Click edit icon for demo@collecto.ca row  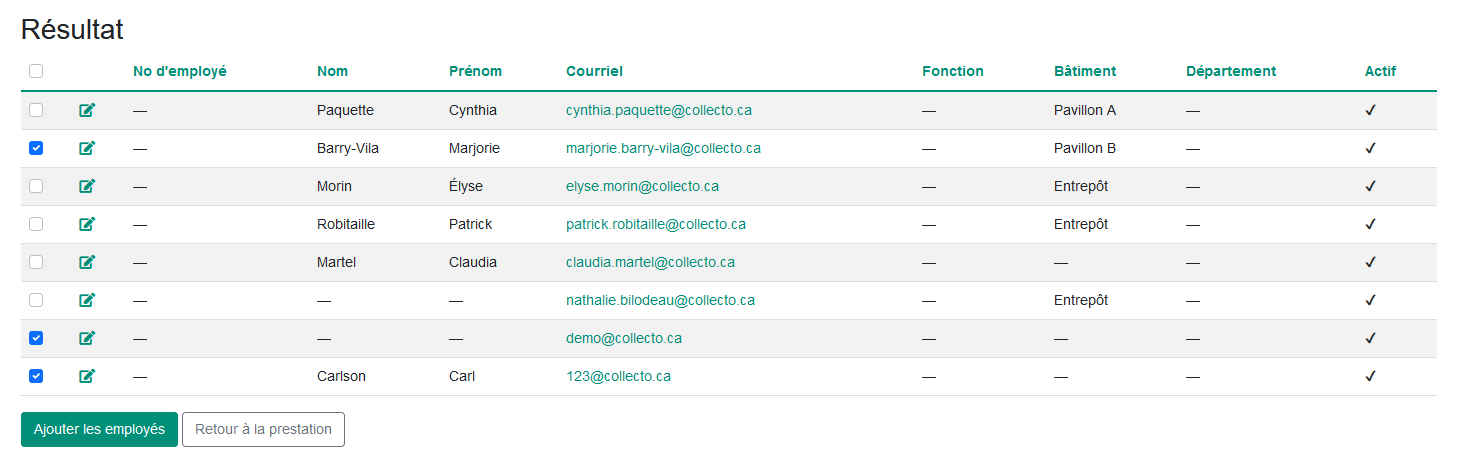pyautogui.click(x=87, y=338)
